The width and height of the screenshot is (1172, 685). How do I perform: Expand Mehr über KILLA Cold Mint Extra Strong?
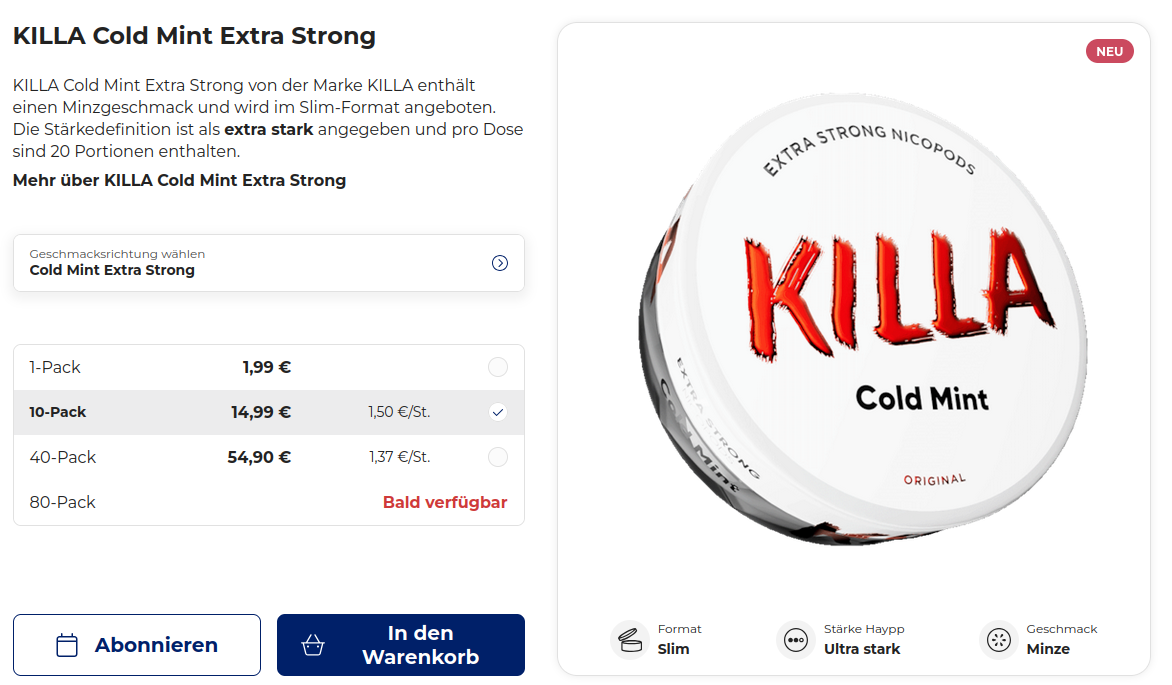coord(179,181)
